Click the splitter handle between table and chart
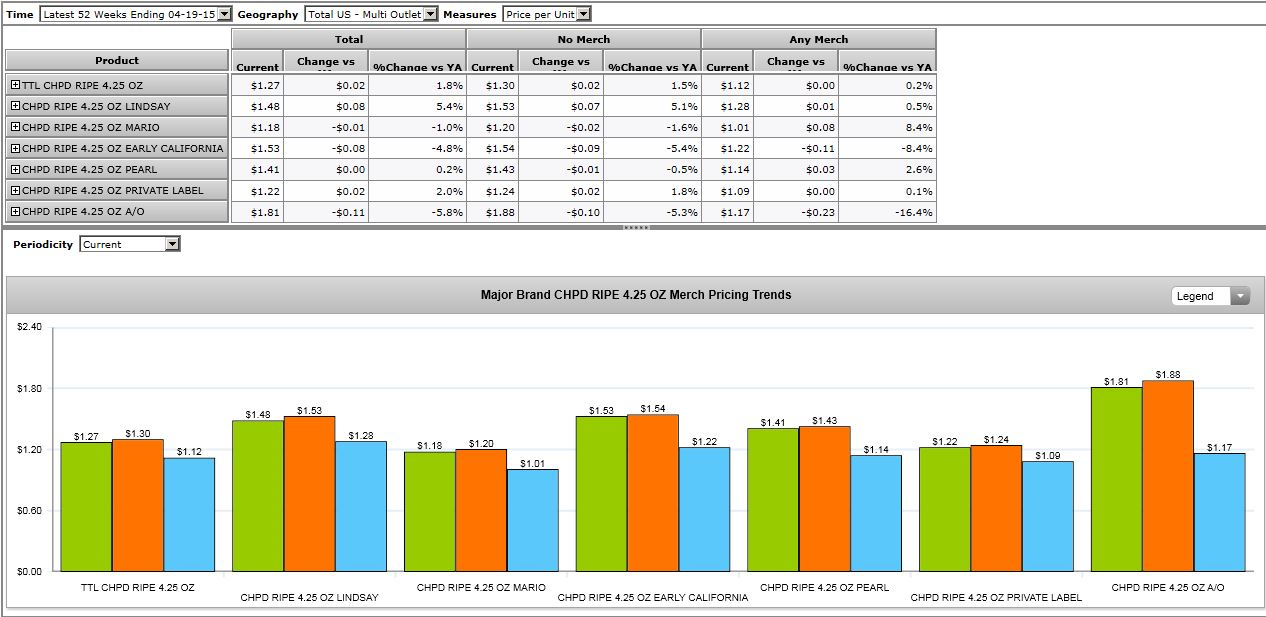The height and width of the screenshot is (617, 1266). 636,228
